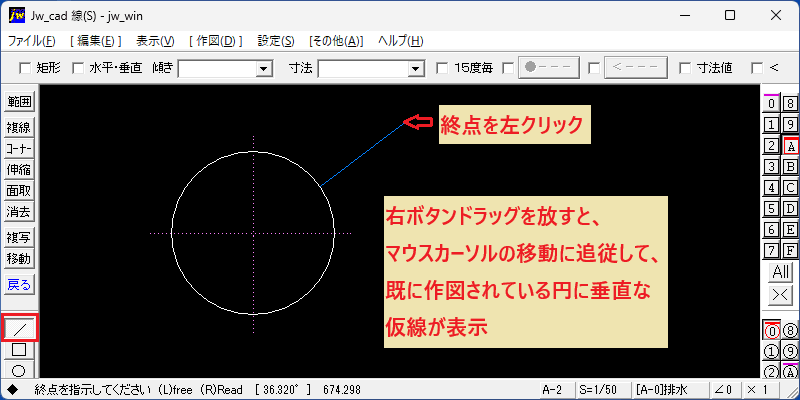Screen dimensions: 800x400
Task: Select the 複写 copy tool
Action: pos(19,238)
